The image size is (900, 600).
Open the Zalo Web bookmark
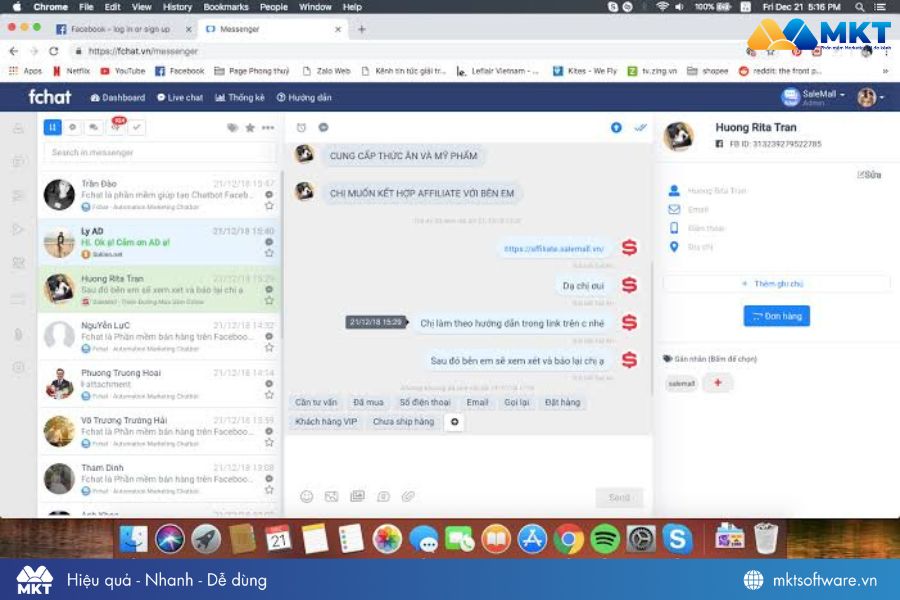[327, 71]
